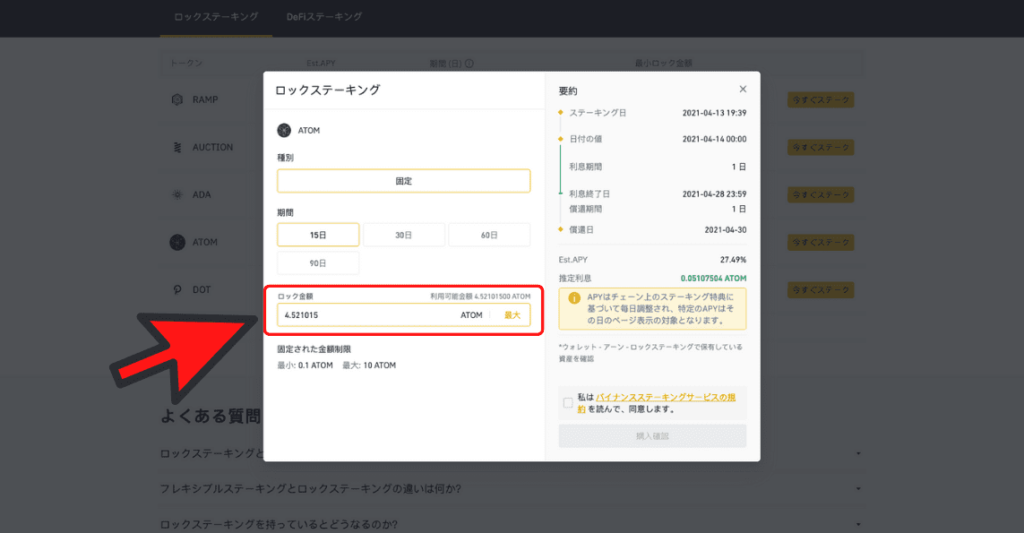1024x533 pixels.
Task: Click the value date 2021-04-14 00:00
Action: tap(714, 138)
